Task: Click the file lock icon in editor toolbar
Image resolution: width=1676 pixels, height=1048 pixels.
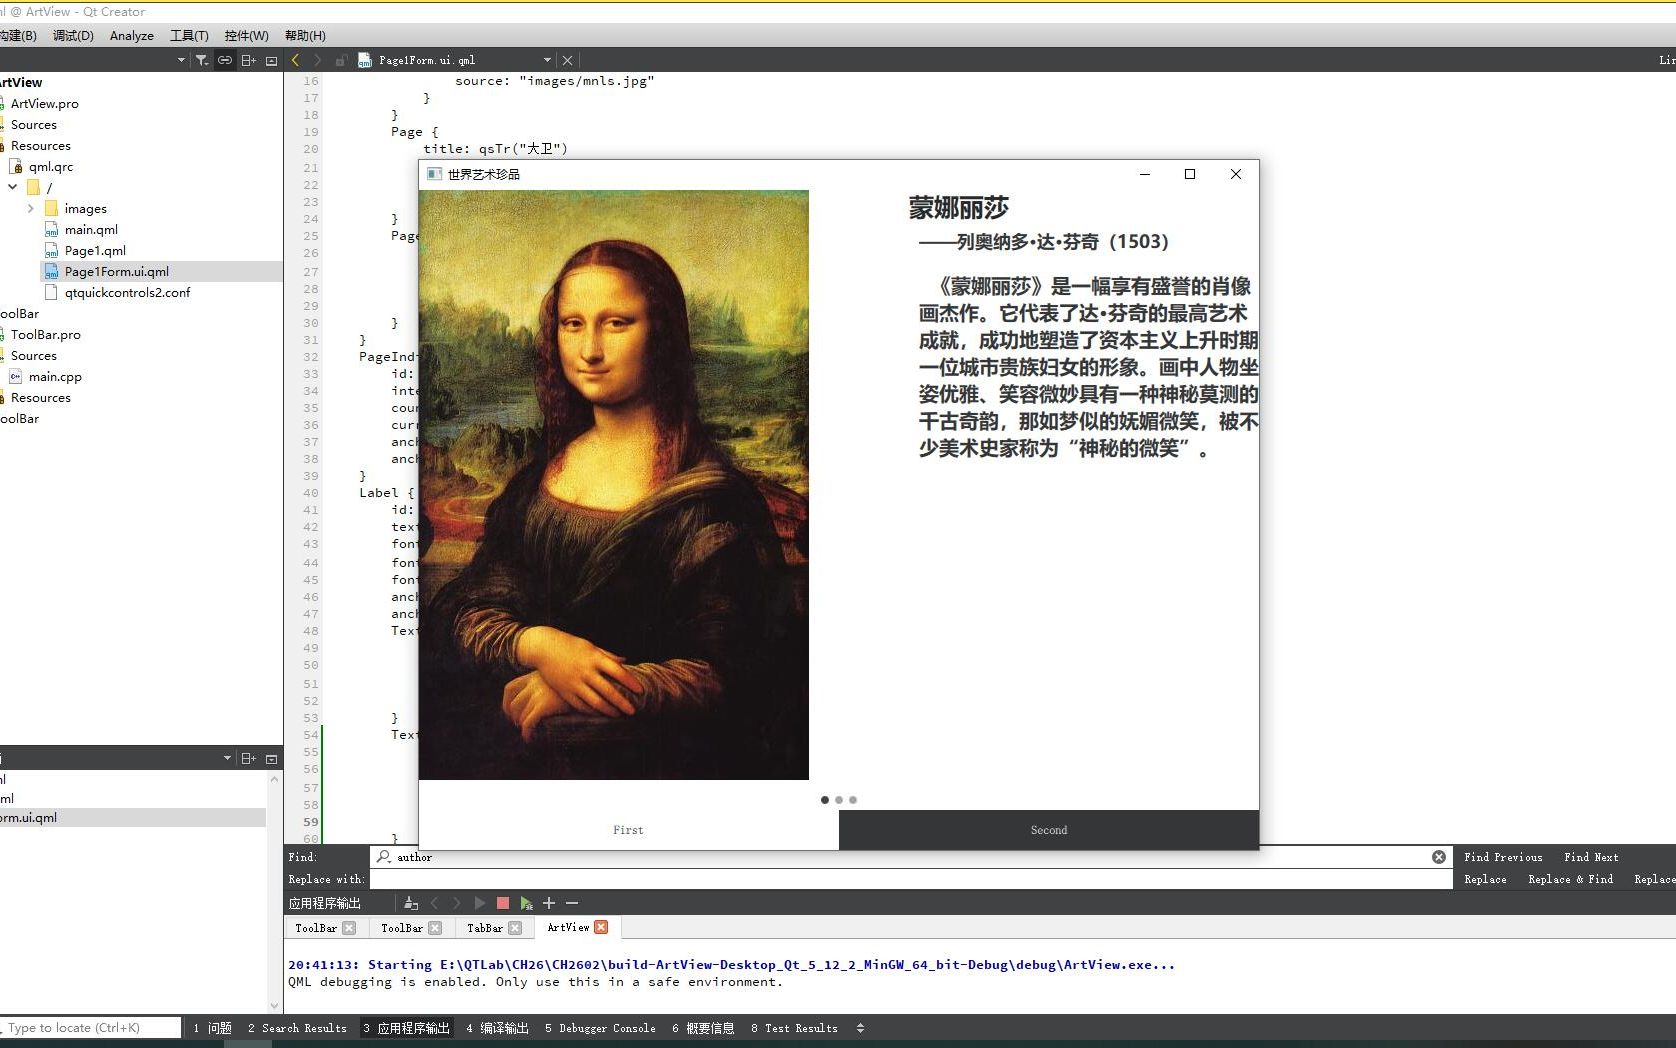Action: 341,60
